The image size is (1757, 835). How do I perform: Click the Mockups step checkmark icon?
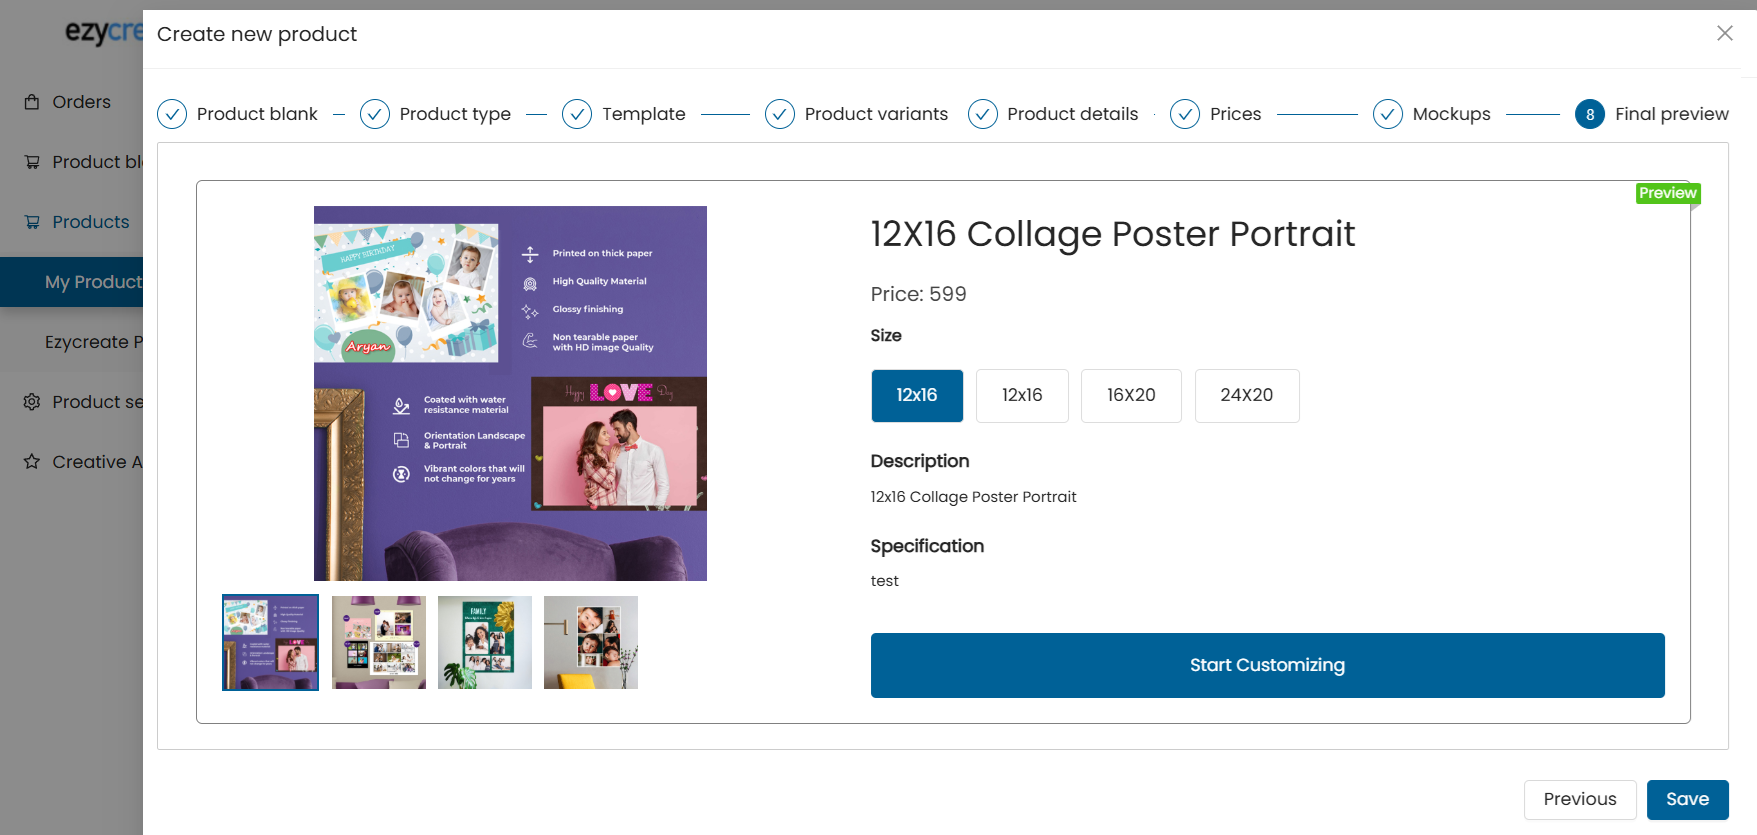(1388, 114)
